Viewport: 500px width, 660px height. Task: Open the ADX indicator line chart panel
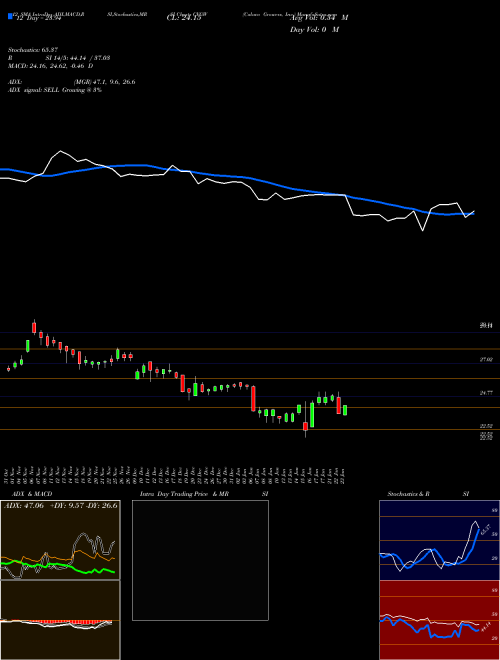pos(60,540)
